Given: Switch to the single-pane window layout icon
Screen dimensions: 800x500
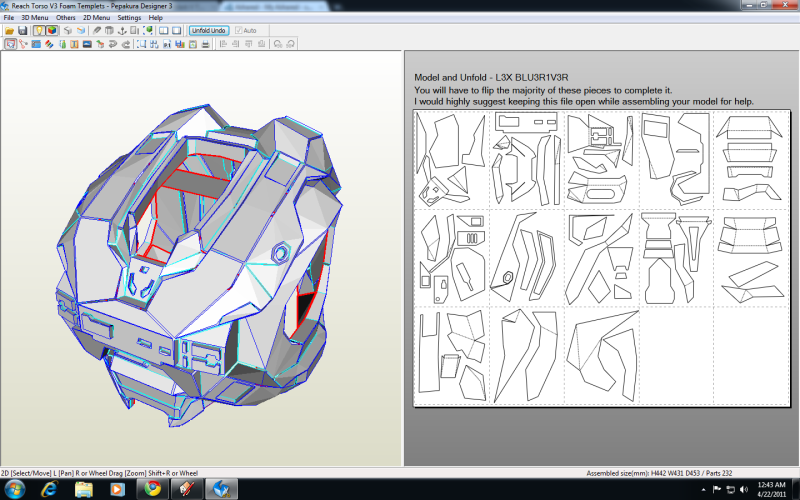Looking at the screenshot, I should [177, 31].
